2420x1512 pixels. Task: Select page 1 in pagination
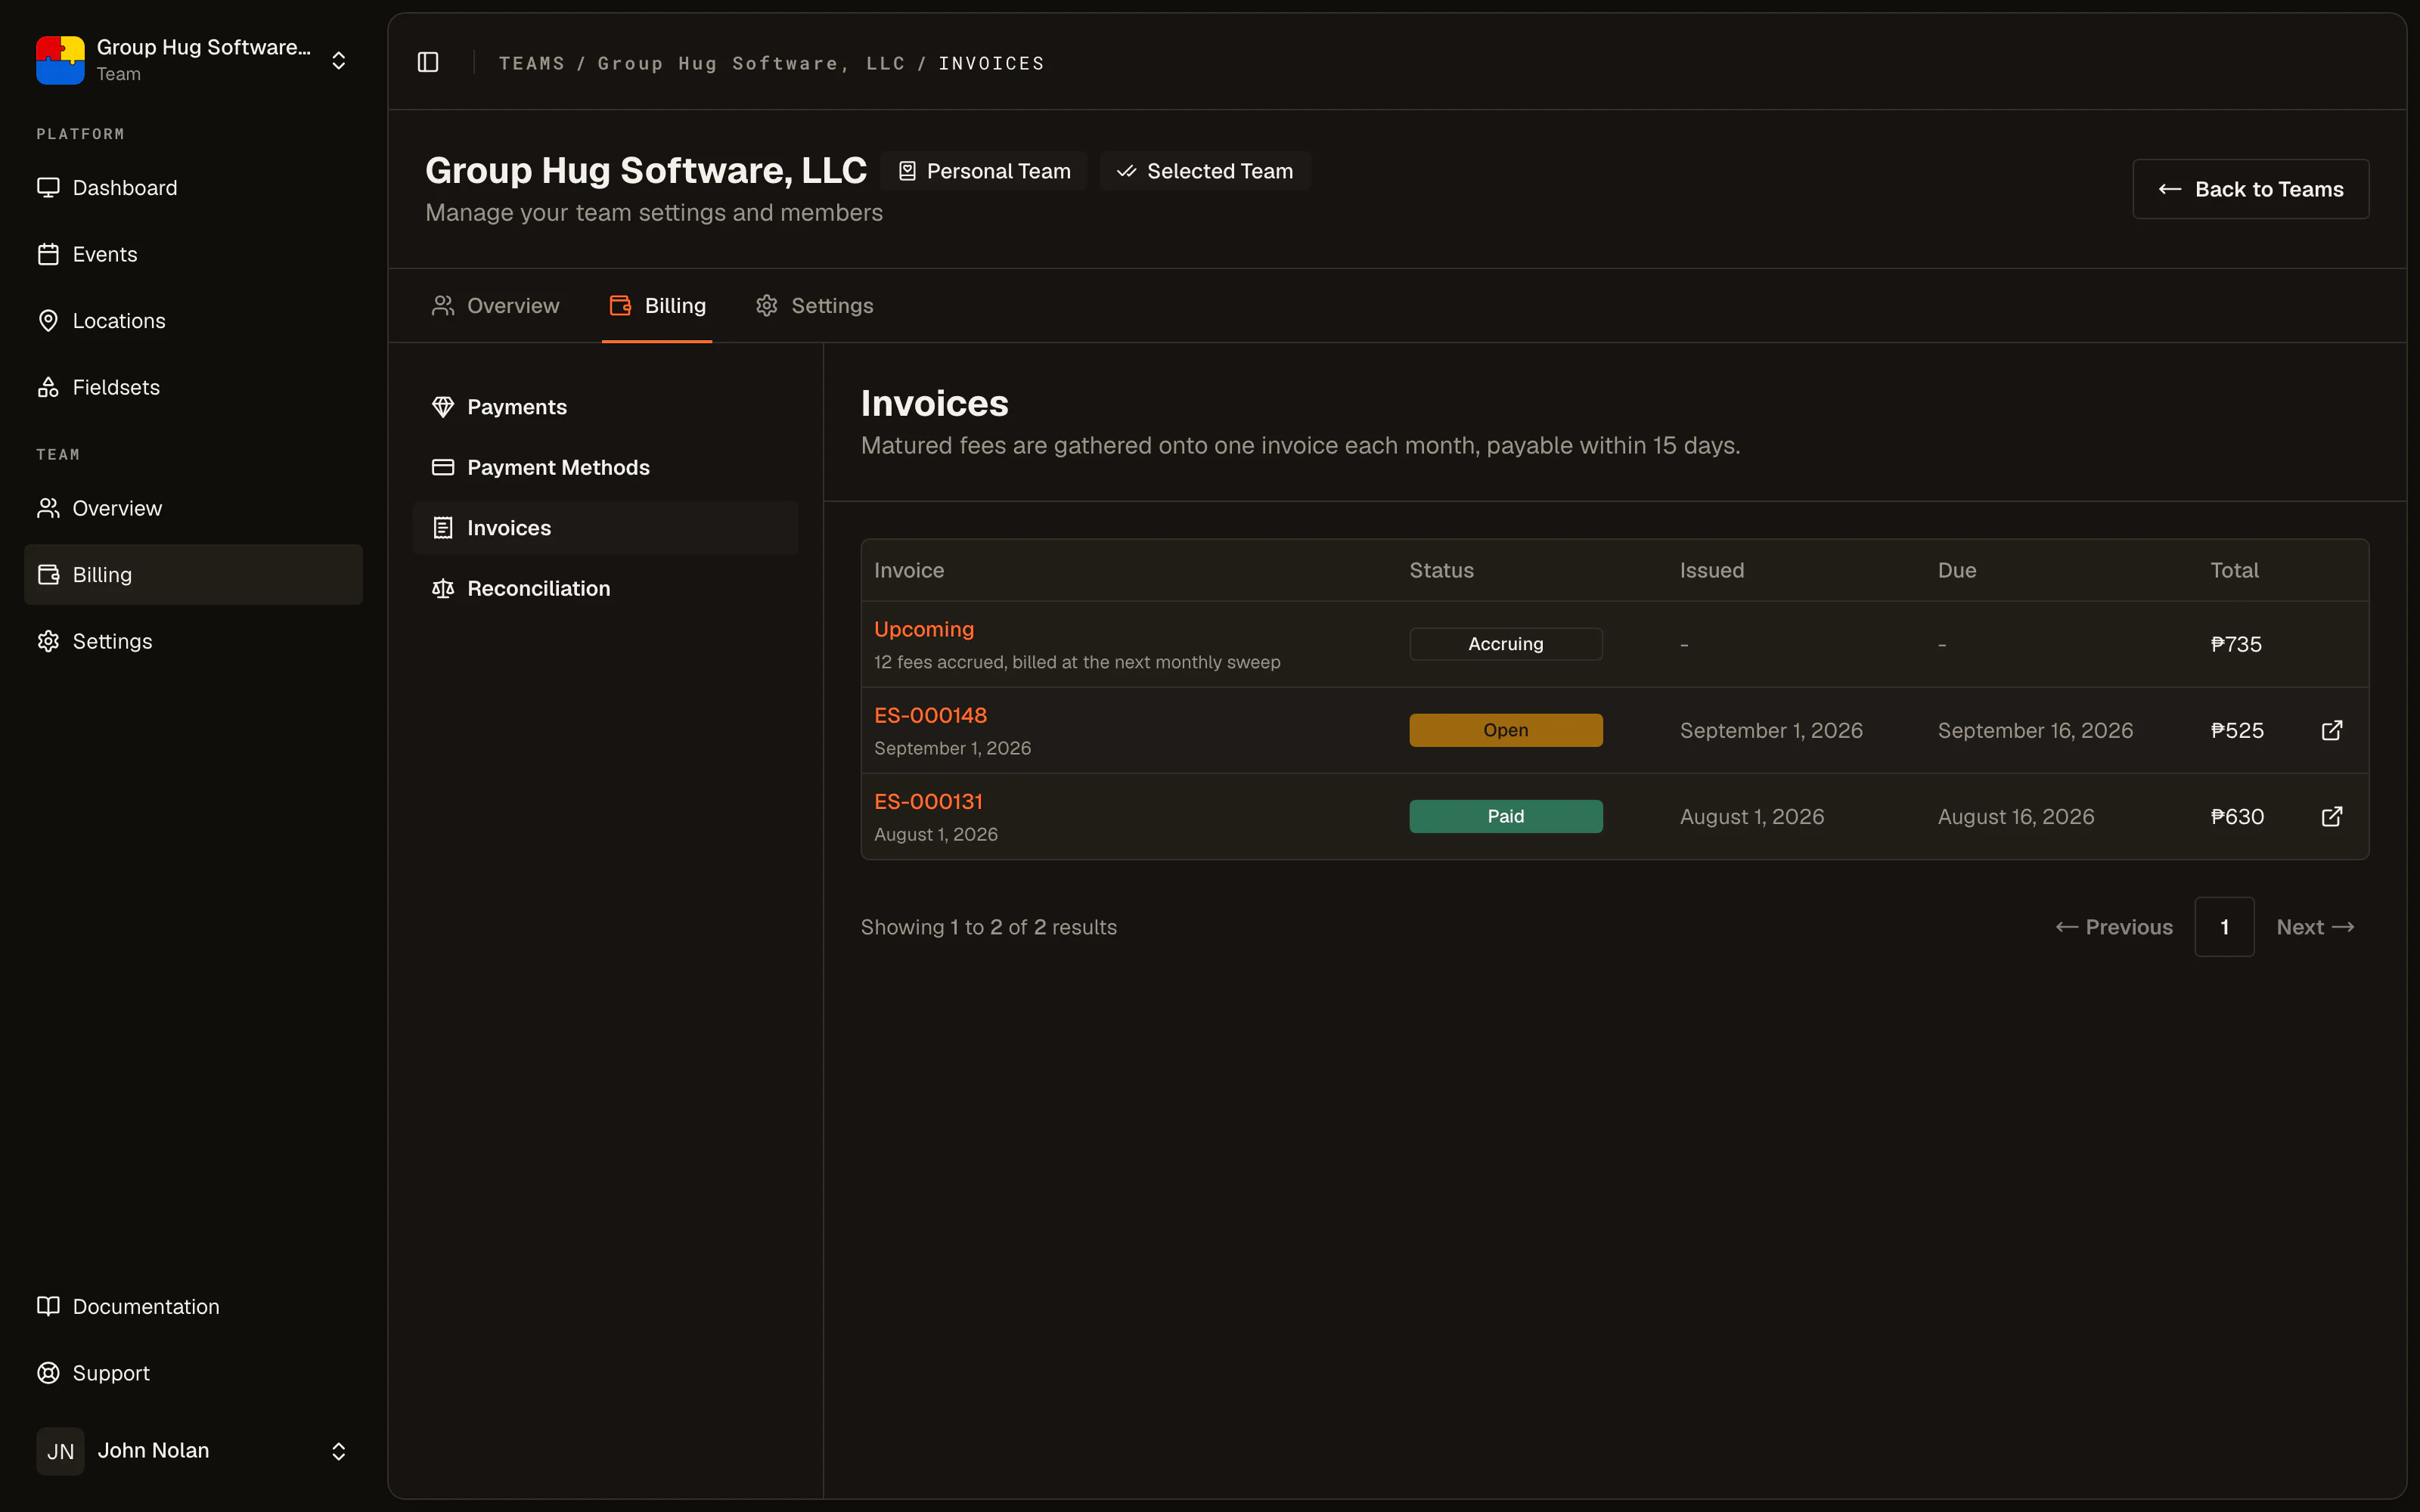click(x=2225, y=927)
